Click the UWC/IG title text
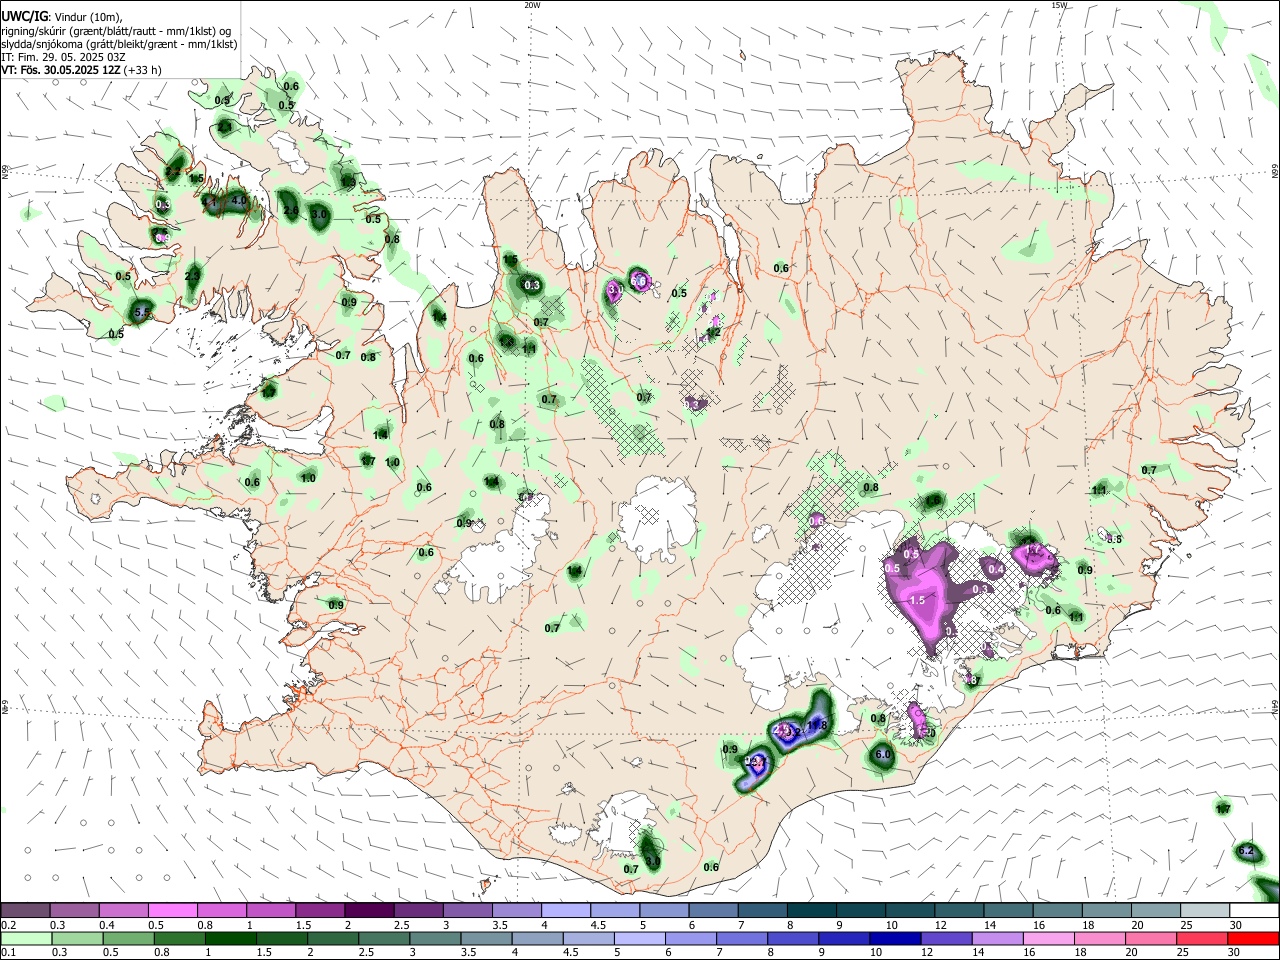The height and width of the screenshot is (960, 1280). click(x=24, y=16)
